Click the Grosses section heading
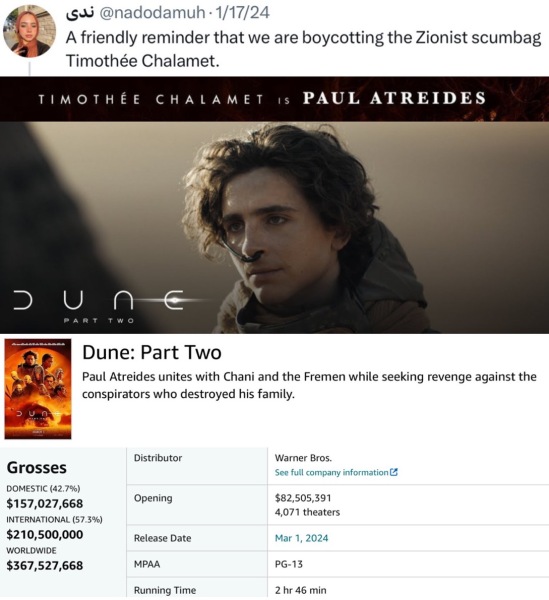The width and height of the screenshot is (549, 600). click(37, 468)
